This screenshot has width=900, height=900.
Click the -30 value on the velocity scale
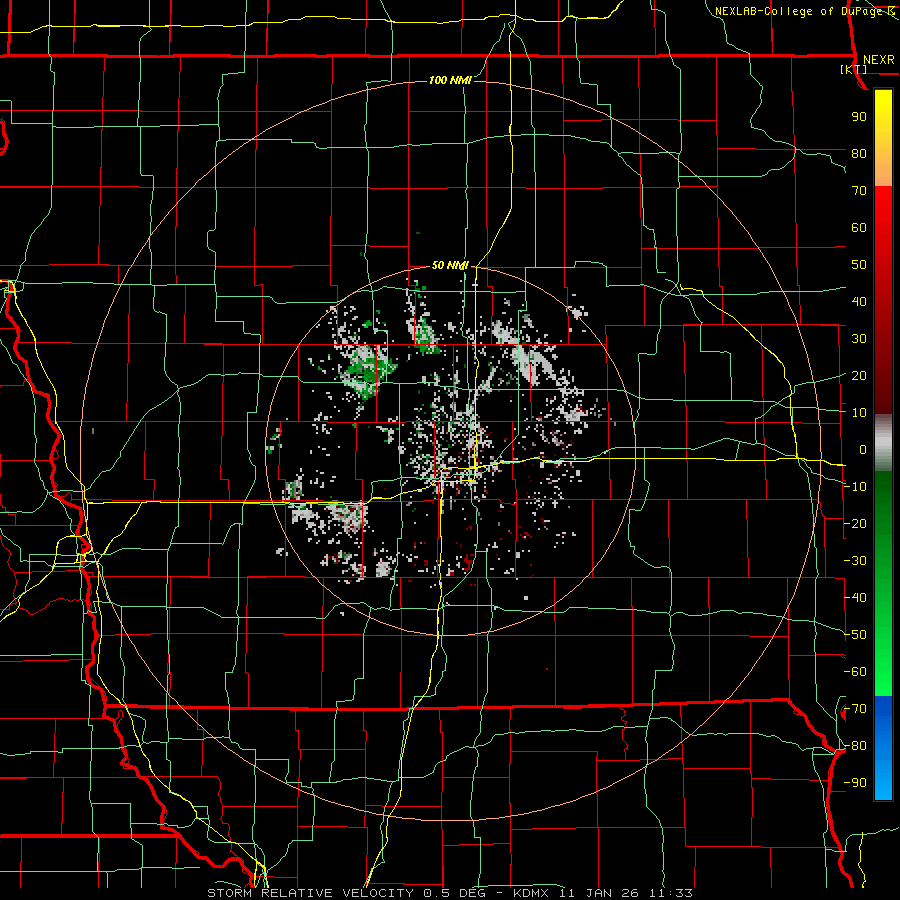click(x=855, y=561)
